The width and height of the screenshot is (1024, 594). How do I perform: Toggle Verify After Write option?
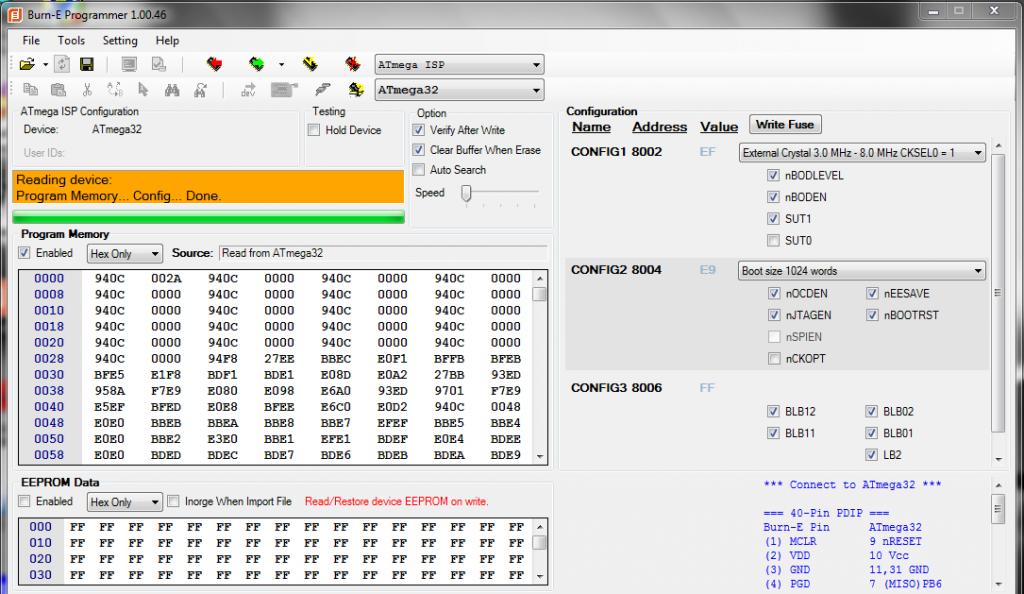[x=419, y=130]
